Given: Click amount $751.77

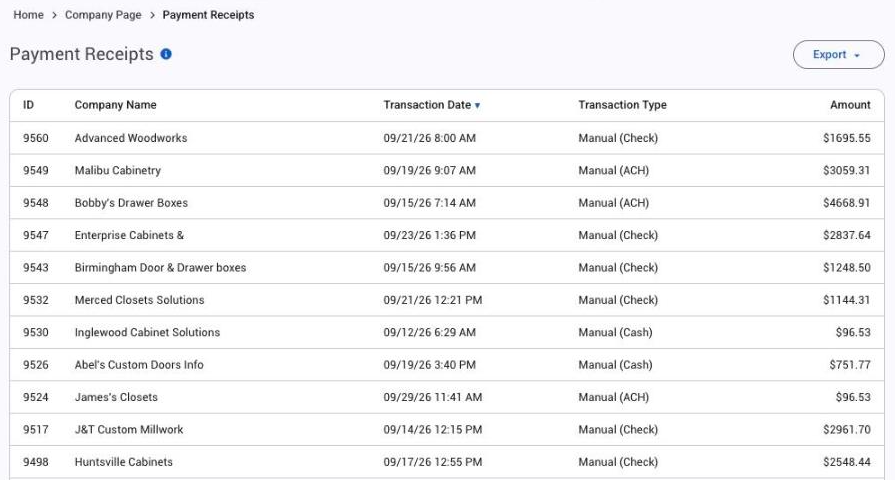Looking at the screenshot, I should tap(850, 365).
